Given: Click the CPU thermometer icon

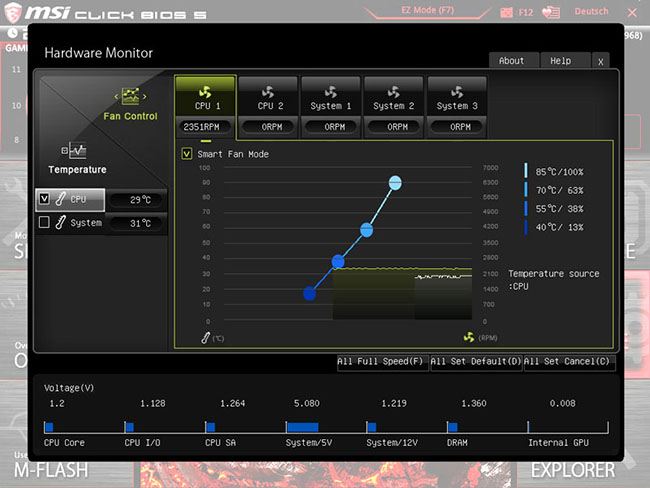Looking at the screenshot, I should [61, 199].
